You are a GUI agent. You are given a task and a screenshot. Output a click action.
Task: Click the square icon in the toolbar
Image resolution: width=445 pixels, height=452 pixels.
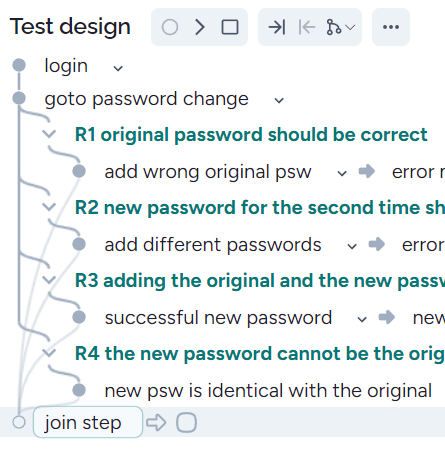click(x=230, y=27)
